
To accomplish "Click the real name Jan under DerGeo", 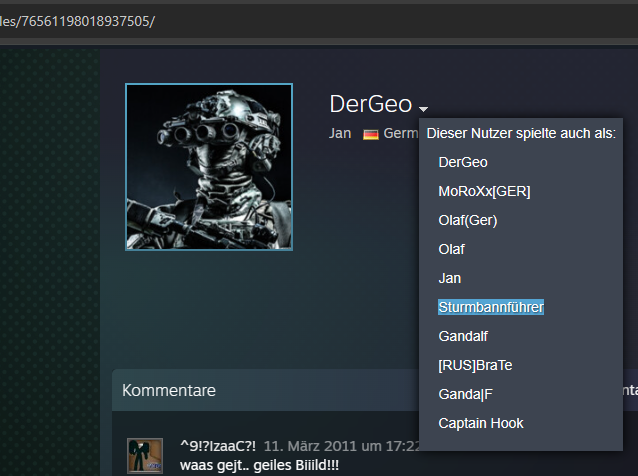I will 340,134.
